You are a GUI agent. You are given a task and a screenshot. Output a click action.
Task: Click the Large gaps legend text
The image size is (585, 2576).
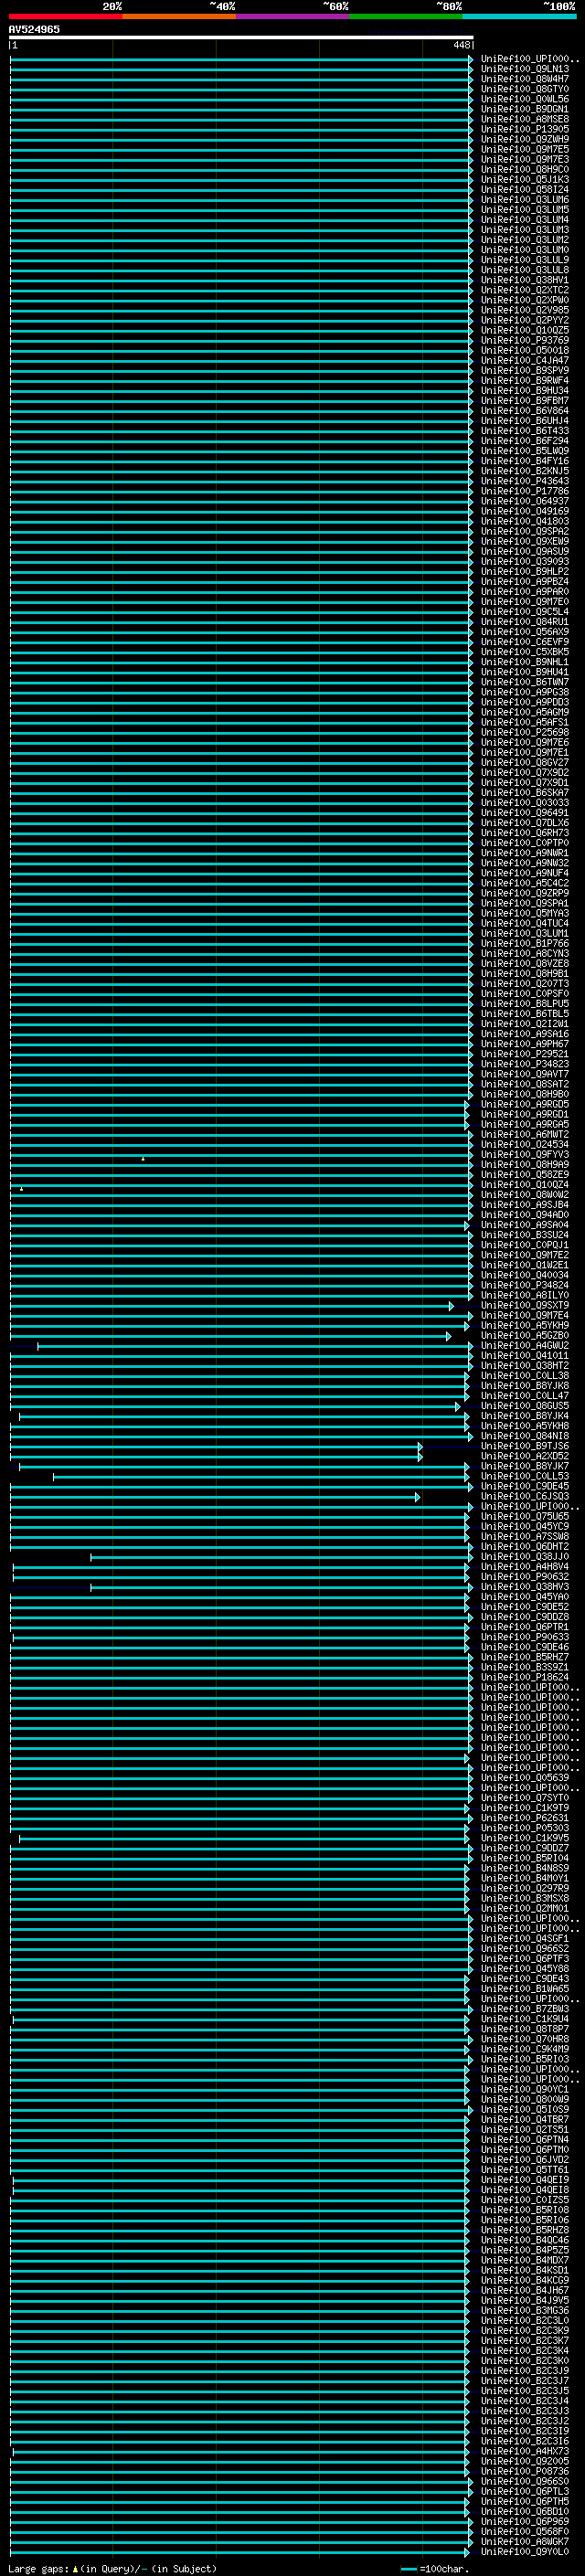pos(112,2569)
